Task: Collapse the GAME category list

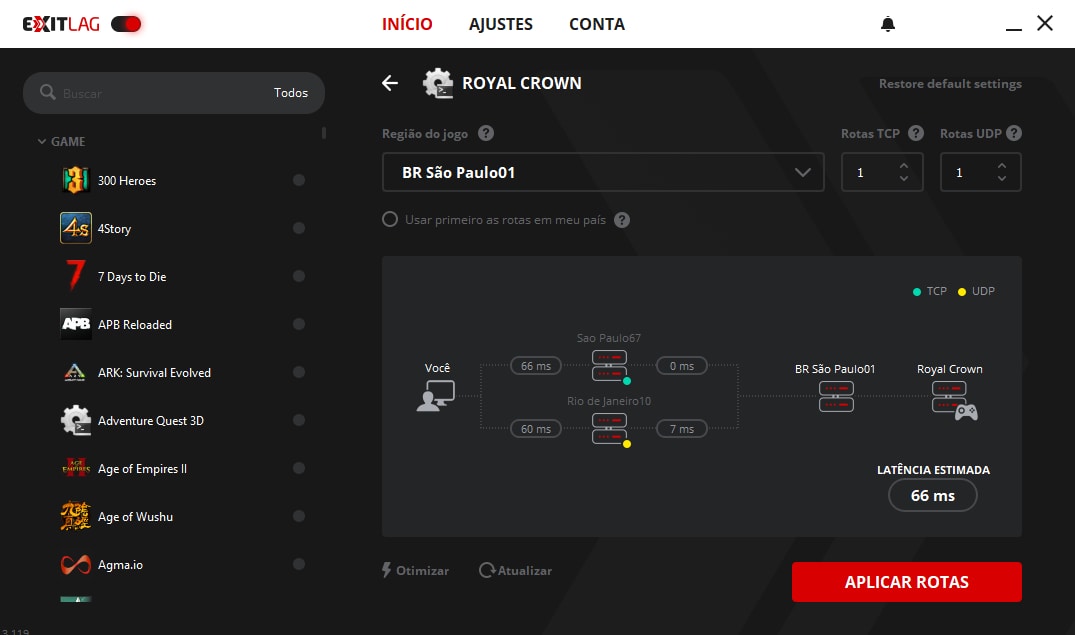Action: tap(42, 142)
